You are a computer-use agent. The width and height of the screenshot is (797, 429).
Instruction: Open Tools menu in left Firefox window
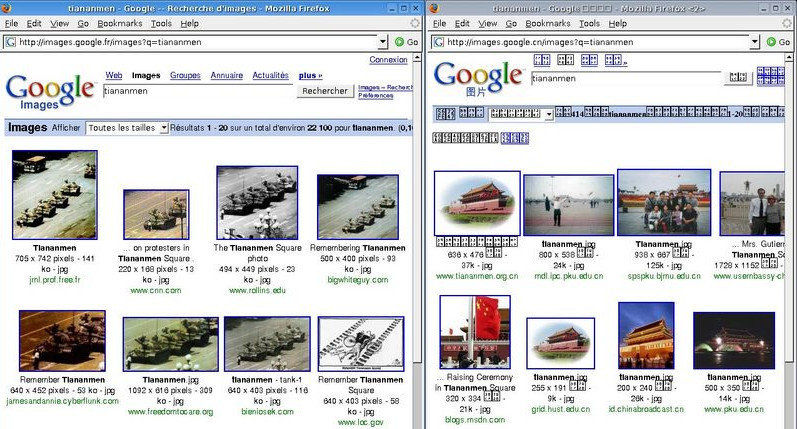pyautogui.click(x=161, y=23)
